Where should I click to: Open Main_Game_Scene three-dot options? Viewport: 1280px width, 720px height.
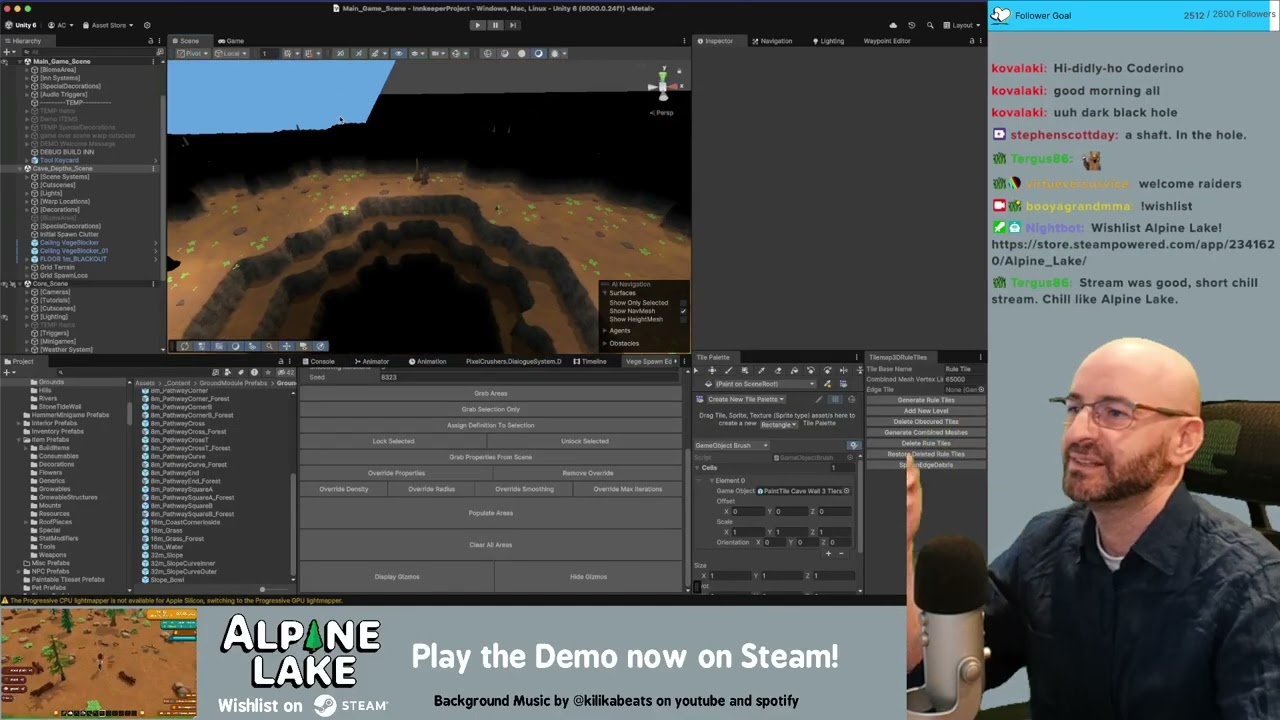153,61
